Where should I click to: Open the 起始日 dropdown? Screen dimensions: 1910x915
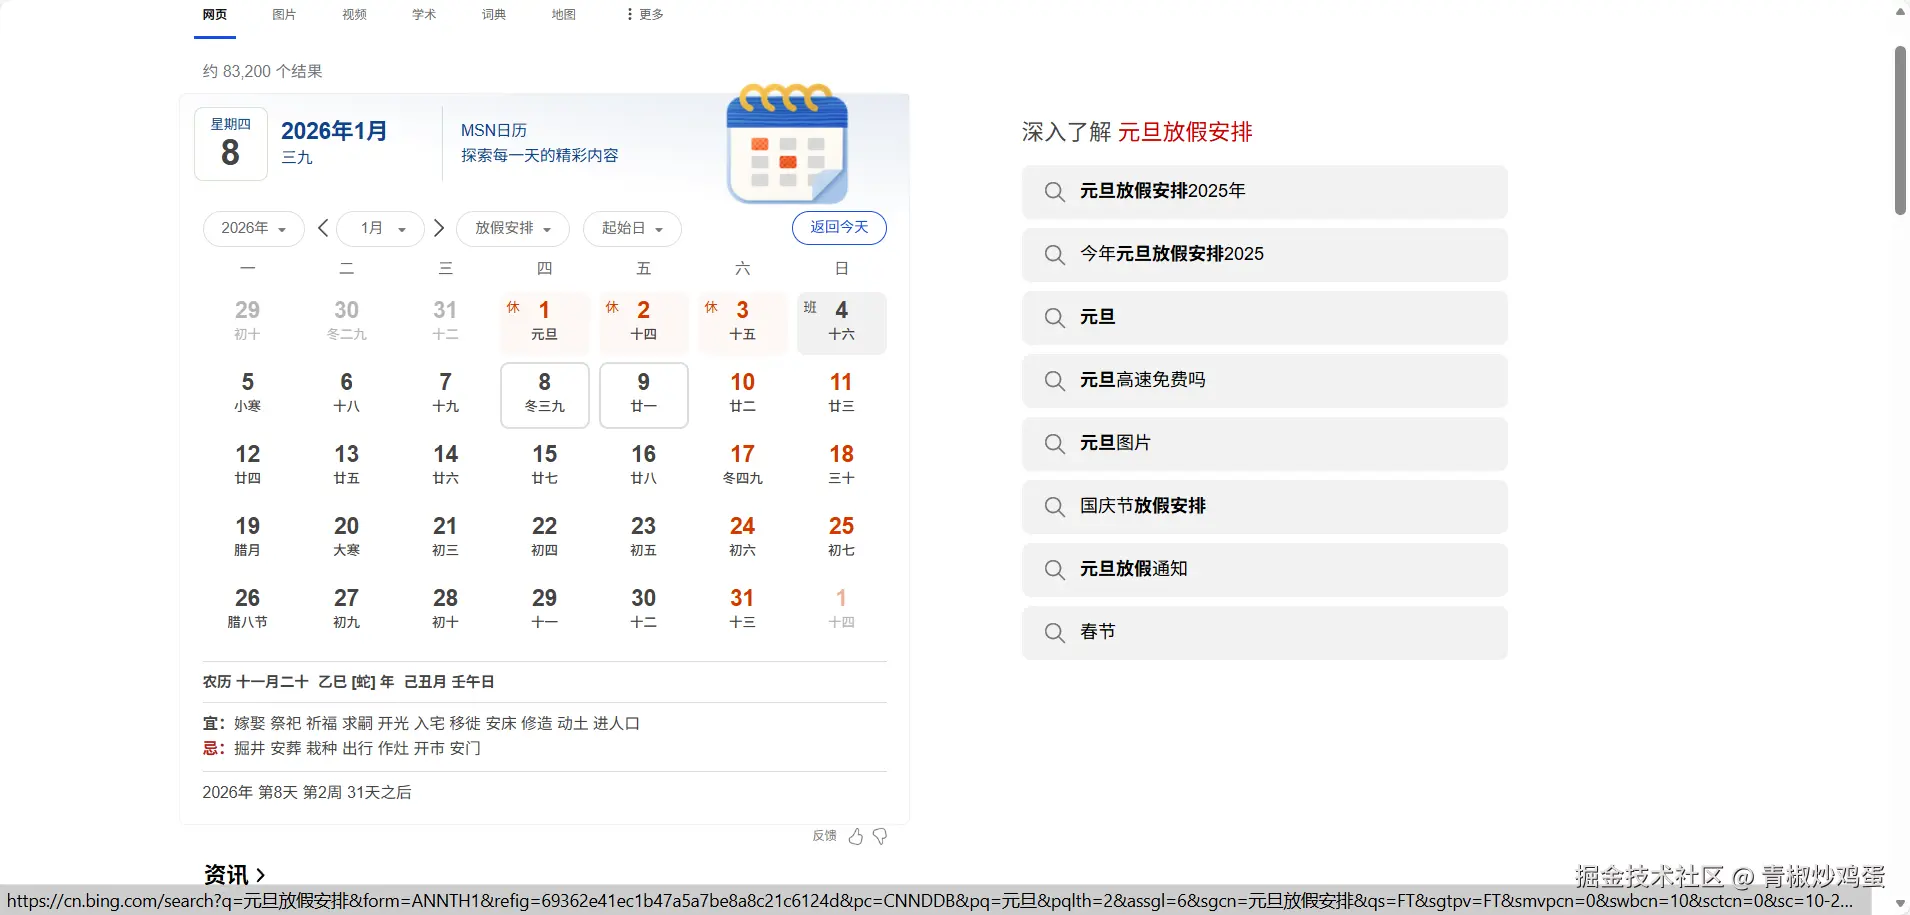631,227
